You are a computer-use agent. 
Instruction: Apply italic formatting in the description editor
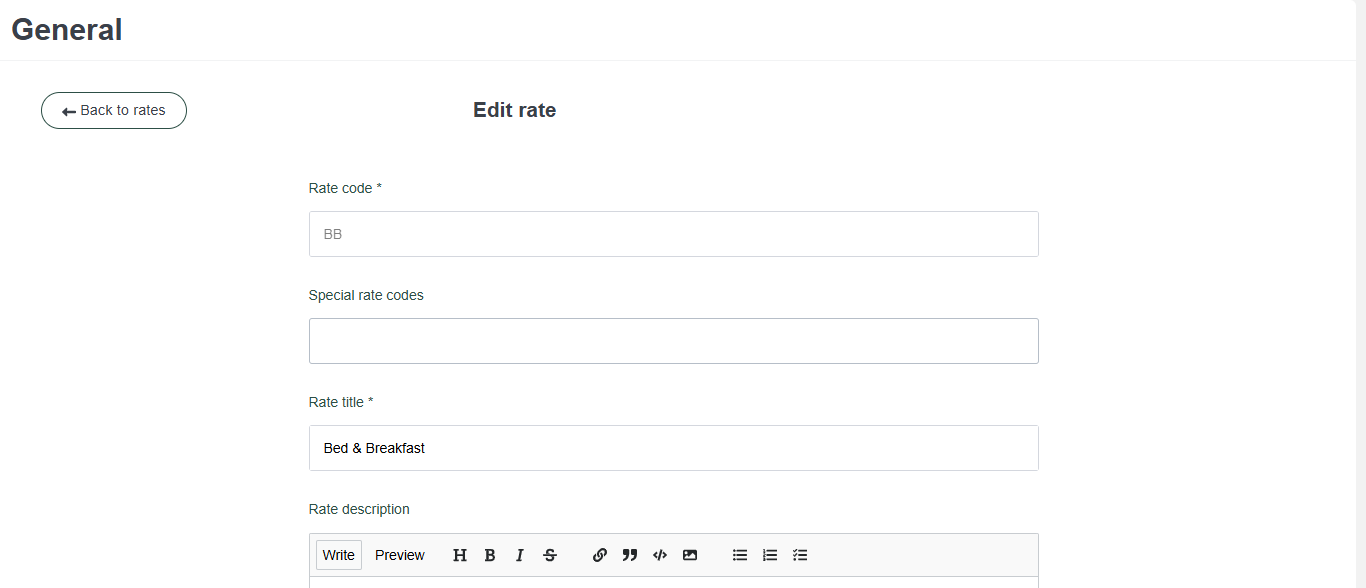pos(520,555)
